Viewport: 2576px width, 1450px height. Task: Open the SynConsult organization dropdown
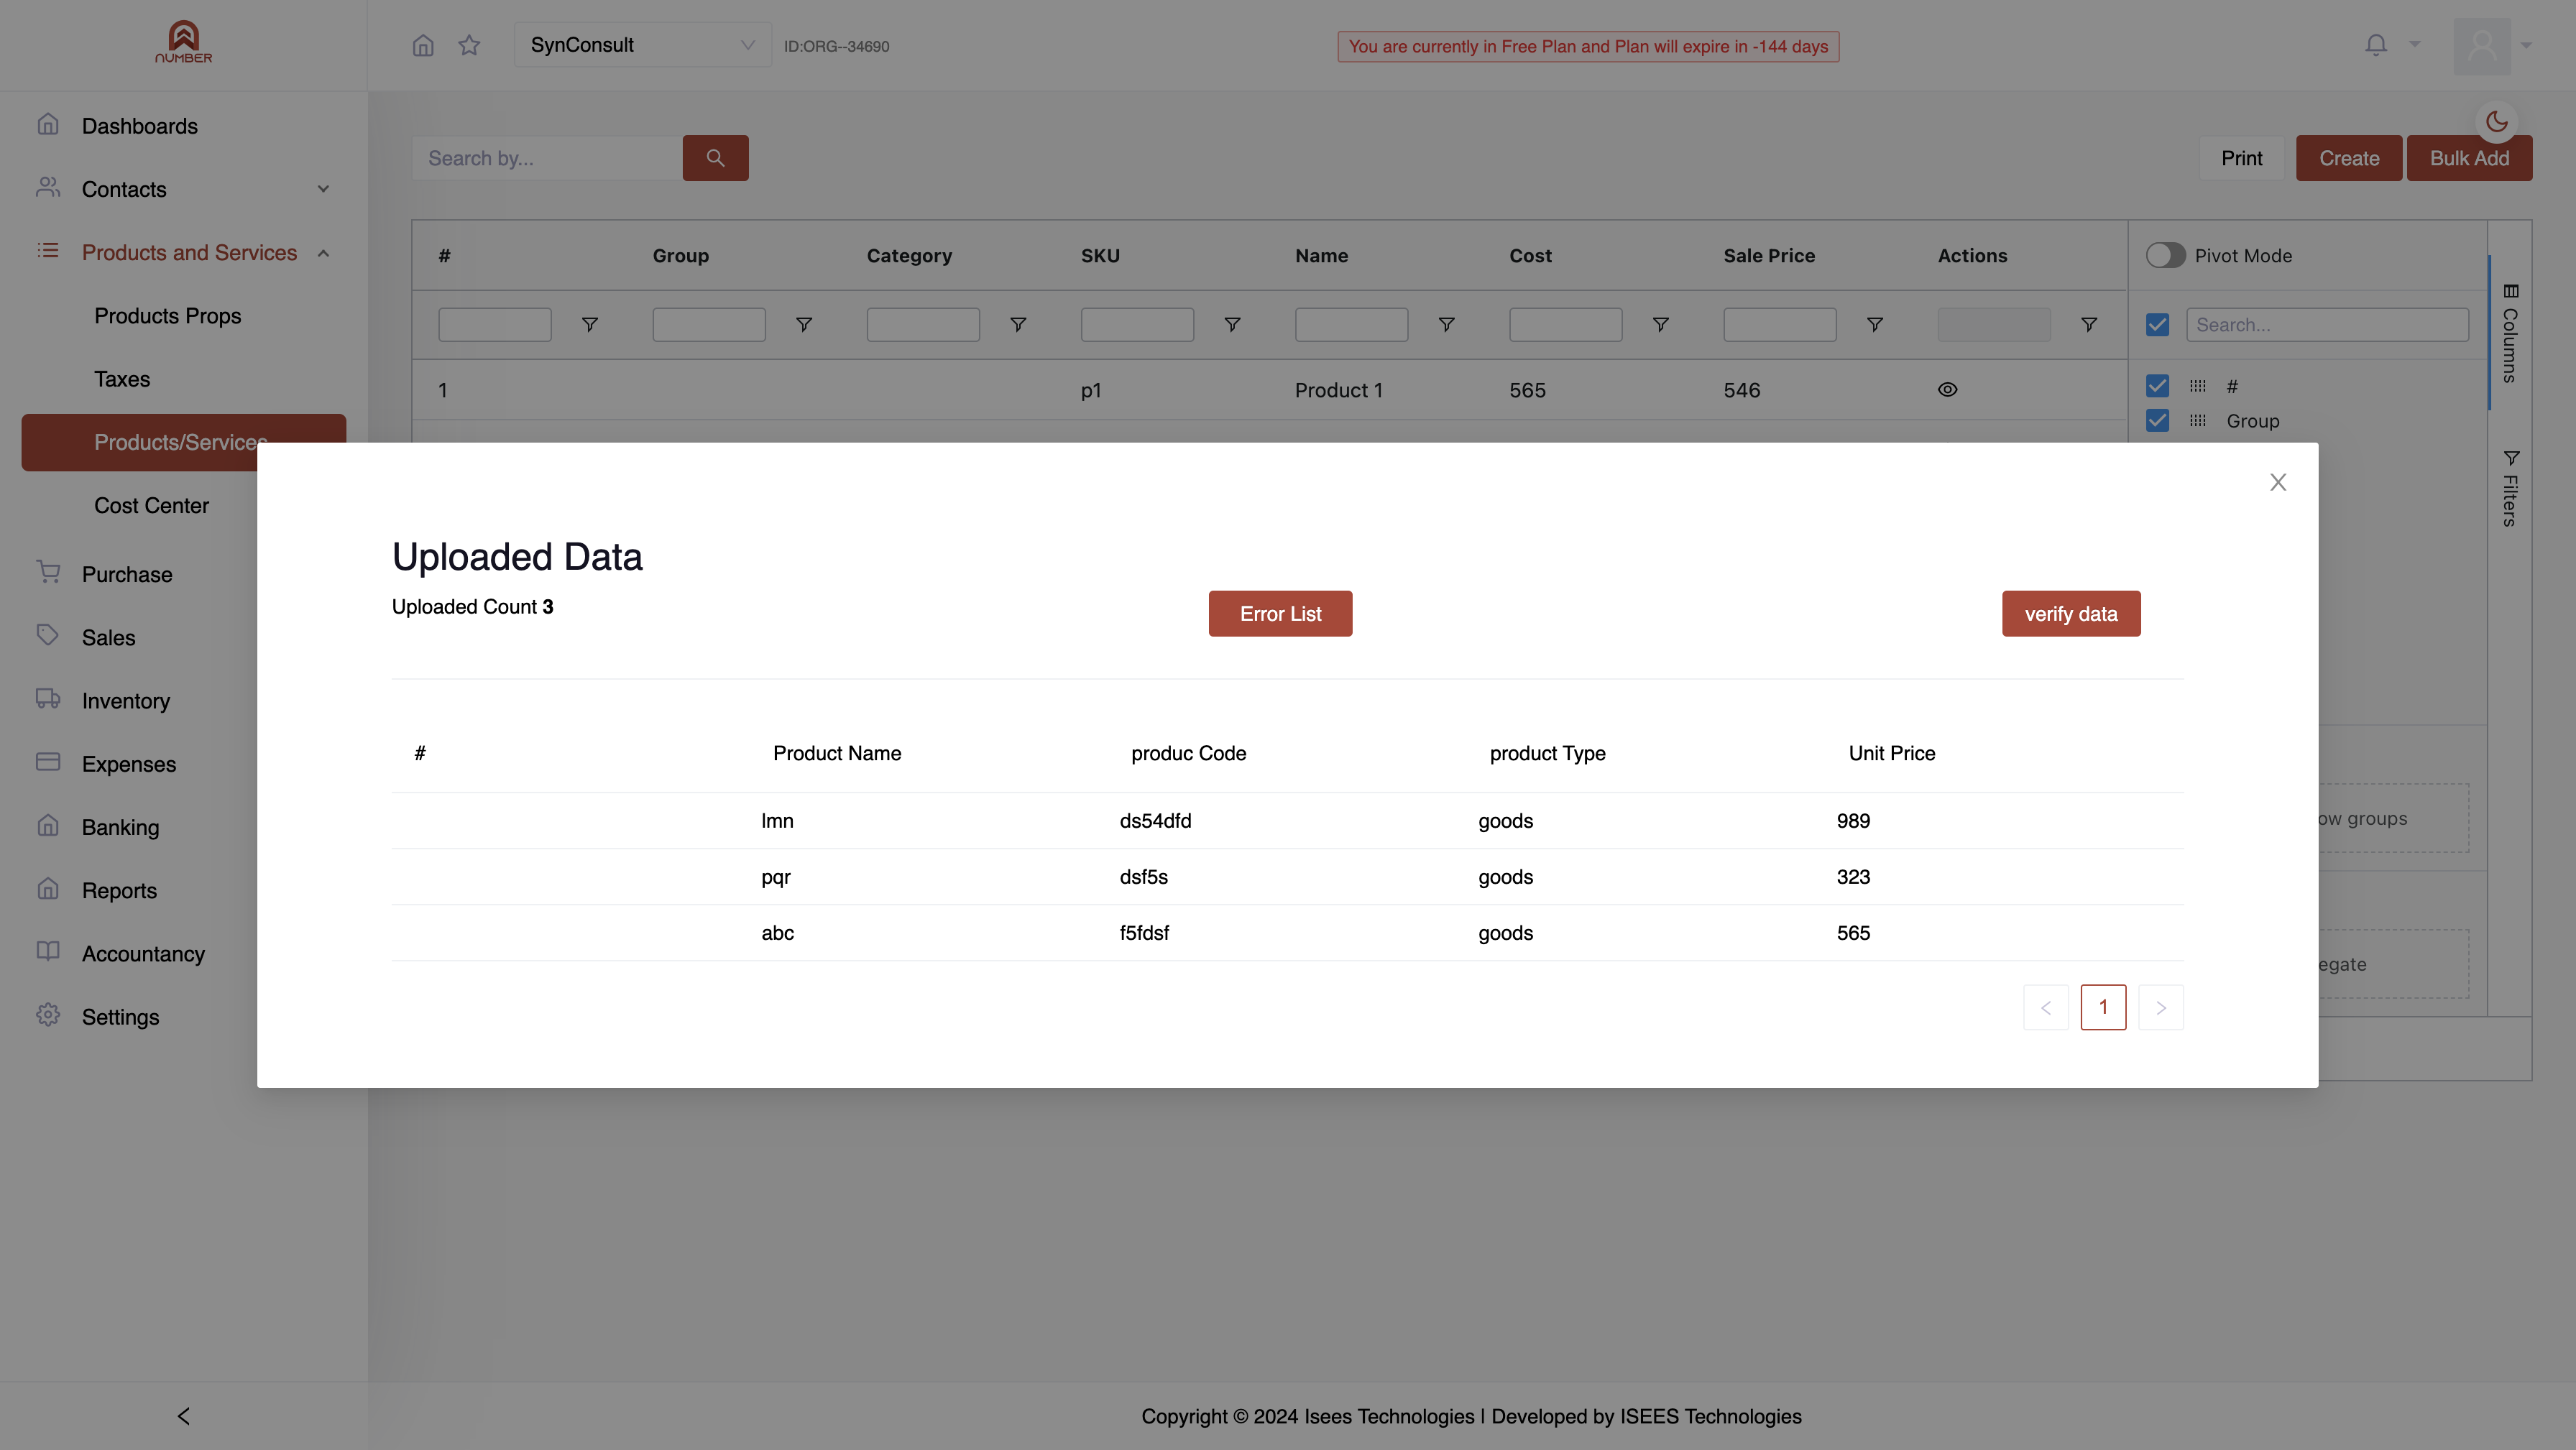pos(642,45)
